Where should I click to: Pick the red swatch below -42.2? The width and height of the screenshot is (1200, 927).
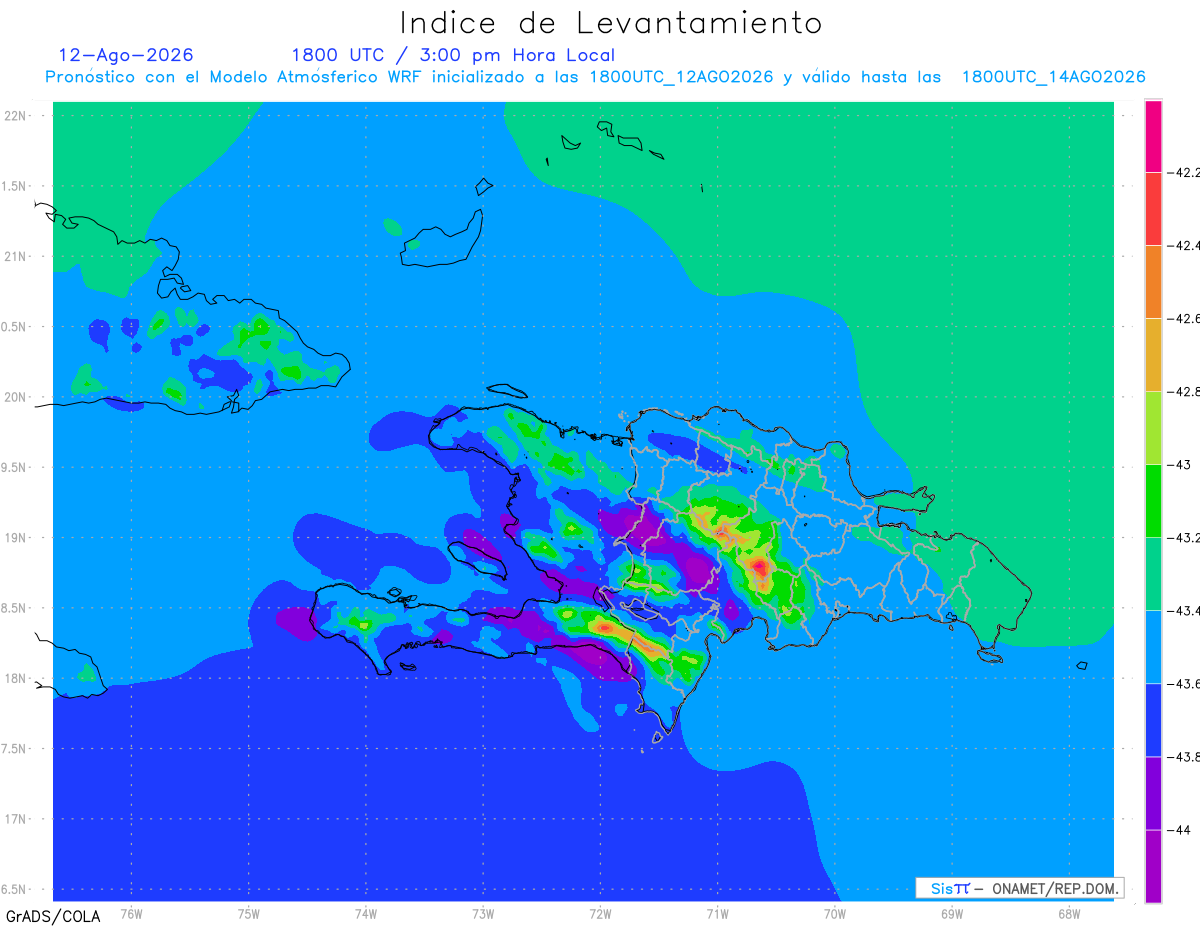[1153, 209]
